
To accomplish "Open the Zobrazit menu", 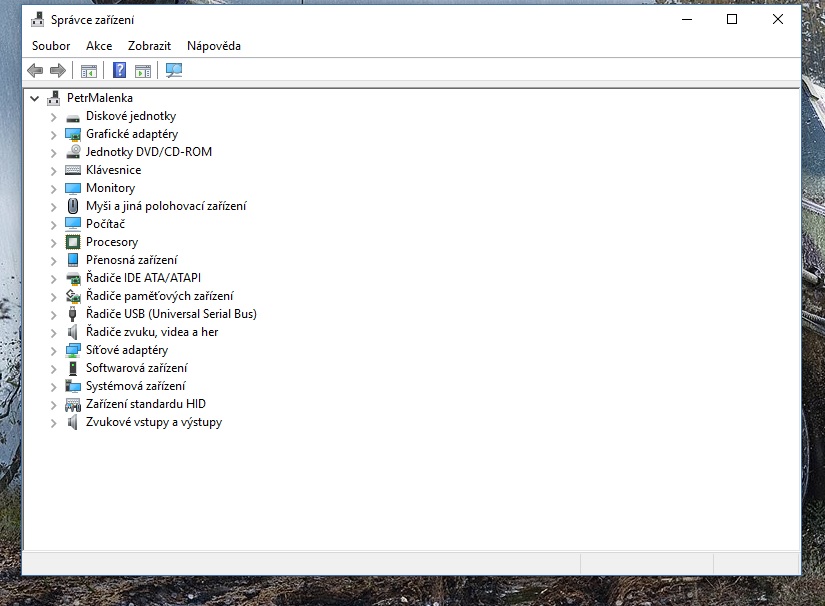I will click(x=149, y=46).
